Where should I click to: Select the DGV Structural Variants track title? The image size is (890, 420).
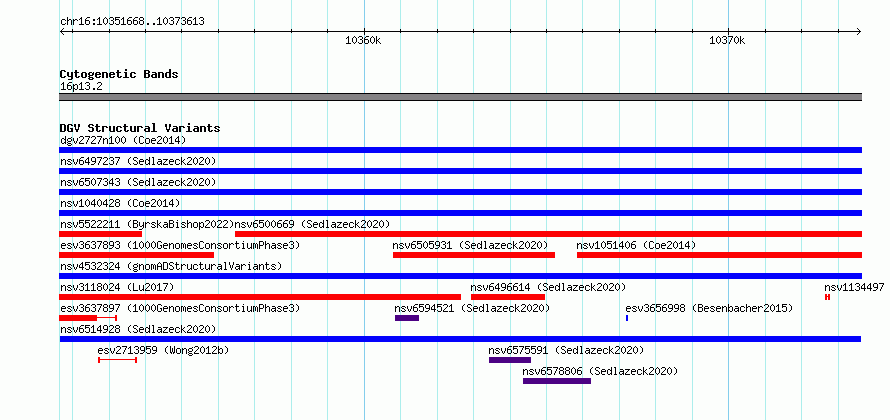pos(140,128)
